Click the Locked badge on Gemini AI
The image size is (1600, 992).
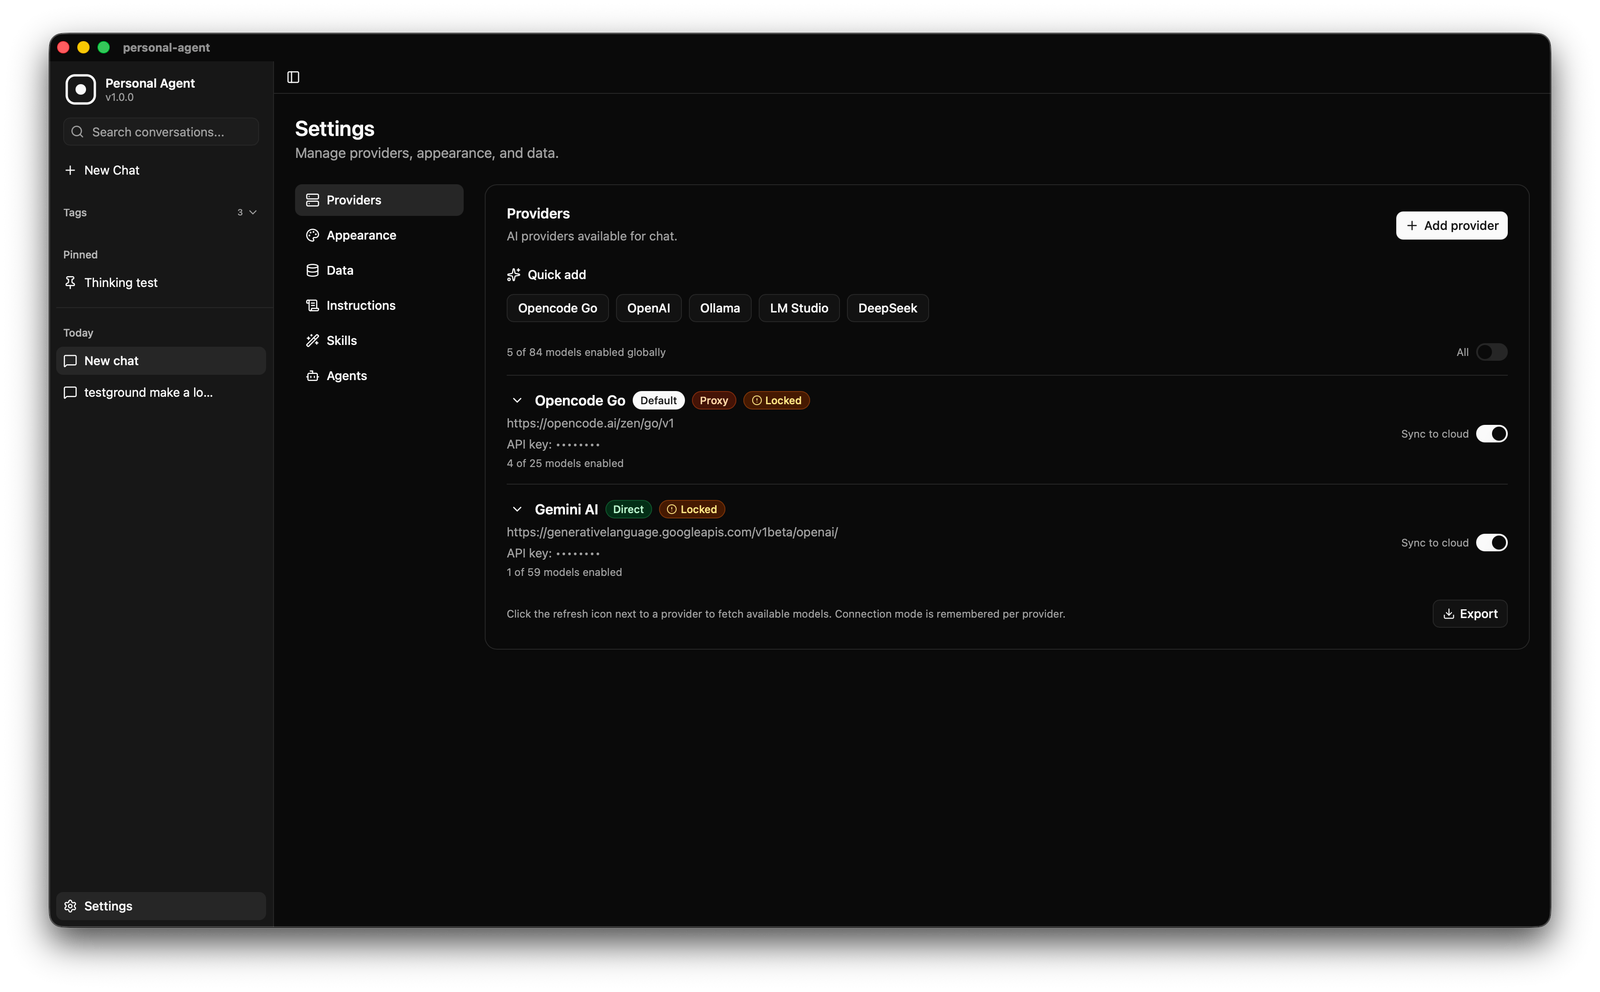[x=692, y=509]
